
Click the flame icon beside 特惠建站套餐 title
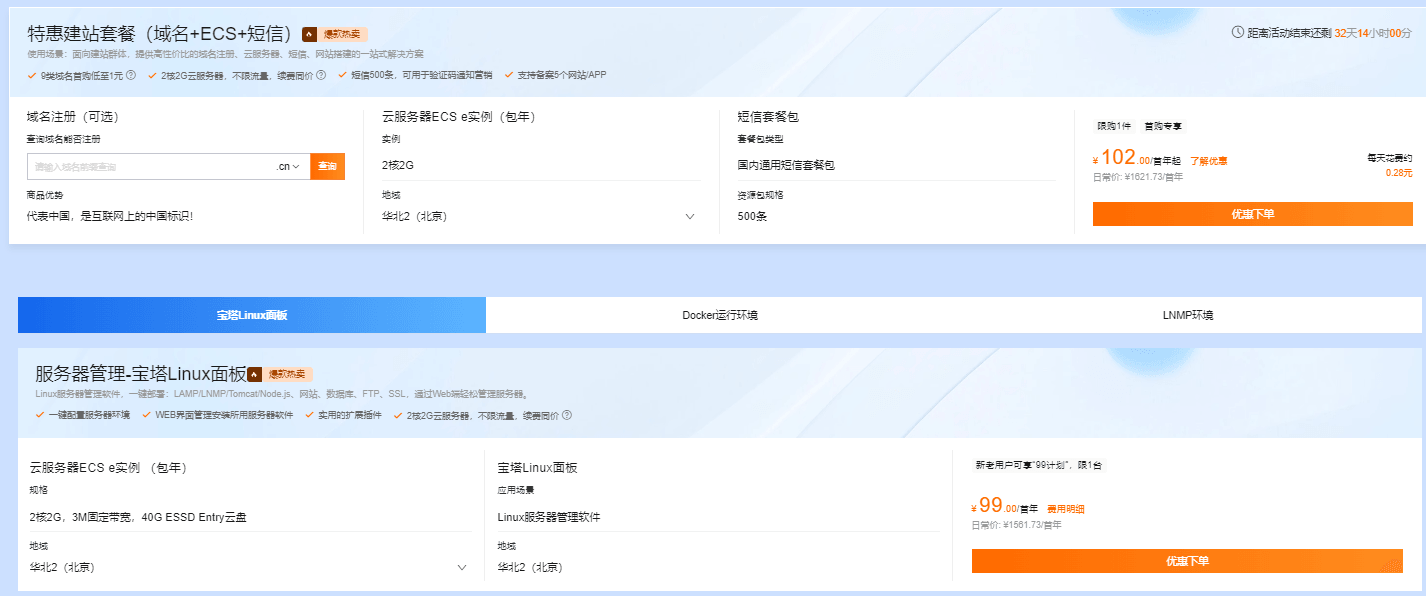(x=310, y=34)
